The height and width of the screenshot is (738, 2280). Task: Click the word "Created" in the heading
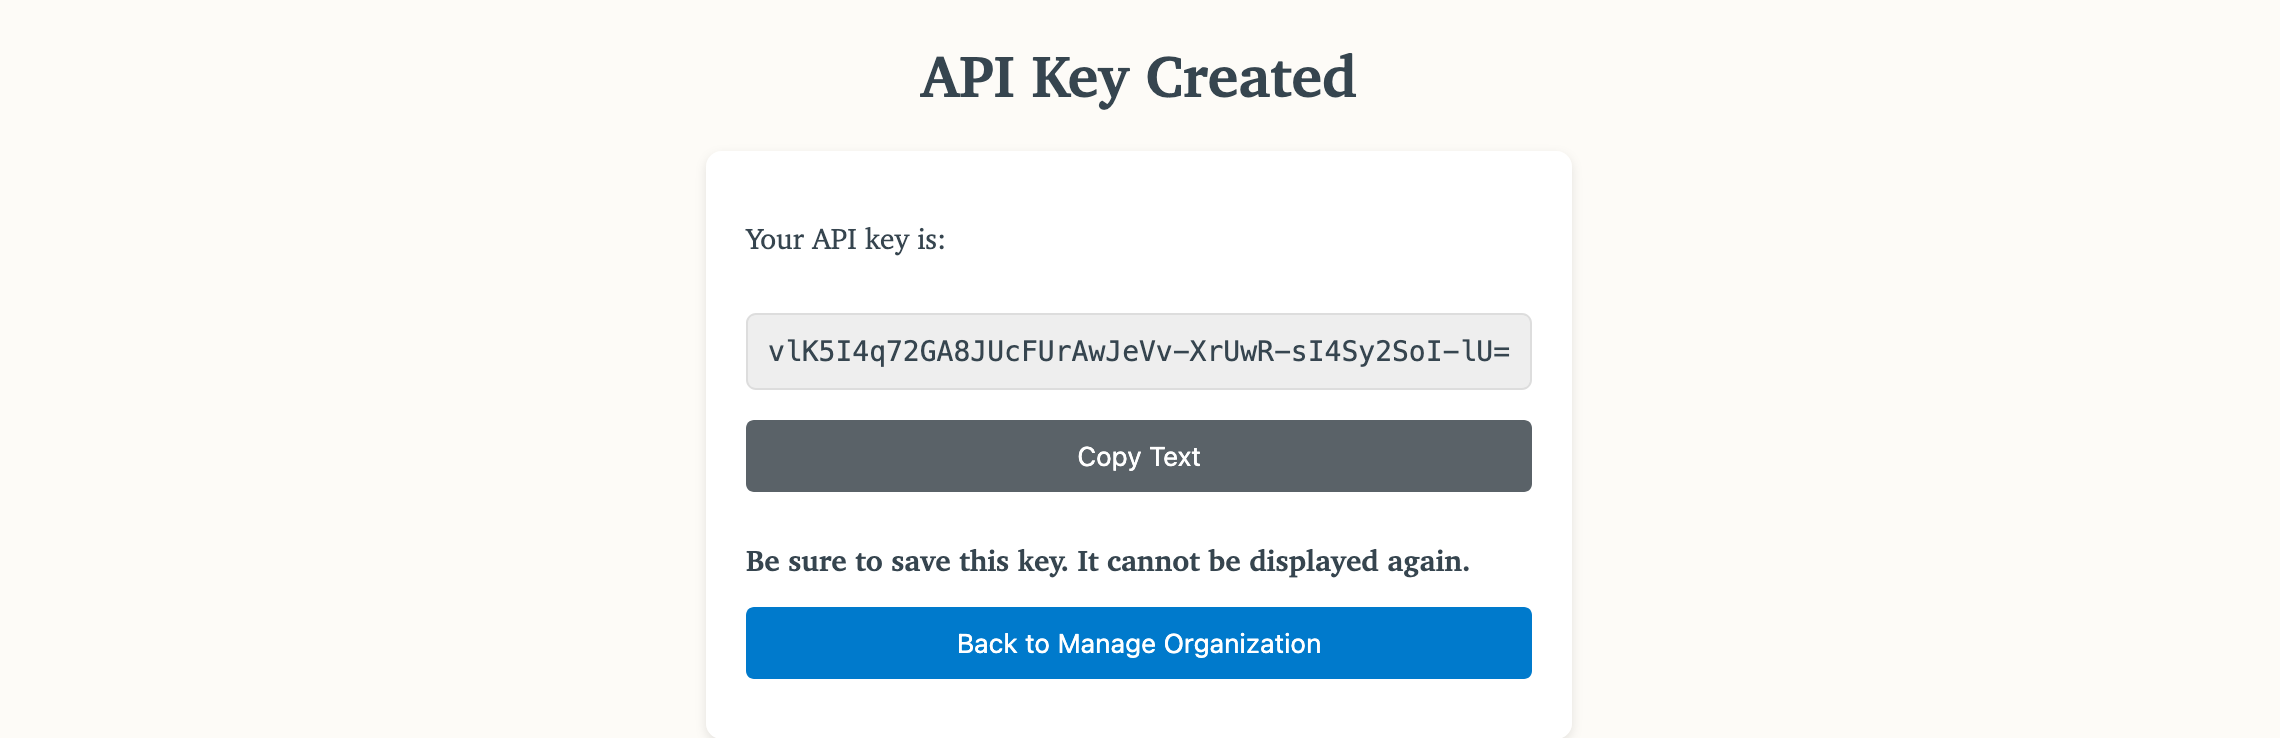1250,77
